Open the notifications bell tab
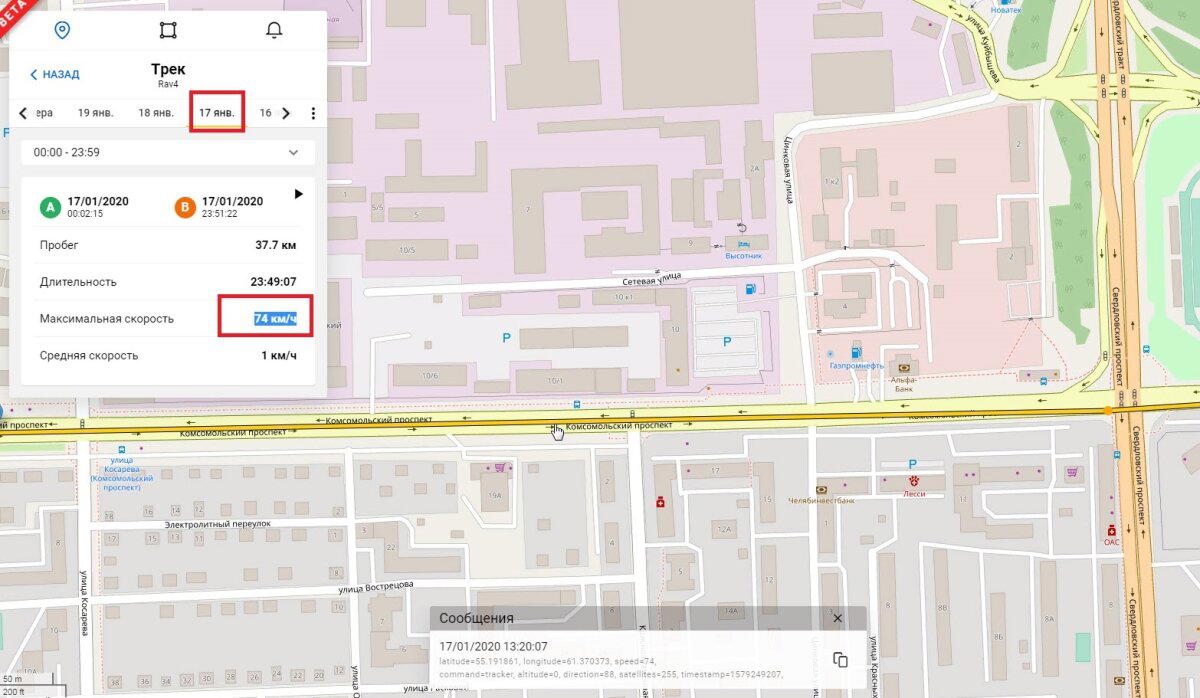This screenshot has width=1200, height=698. pyautogui.click(x=274, y=30)
